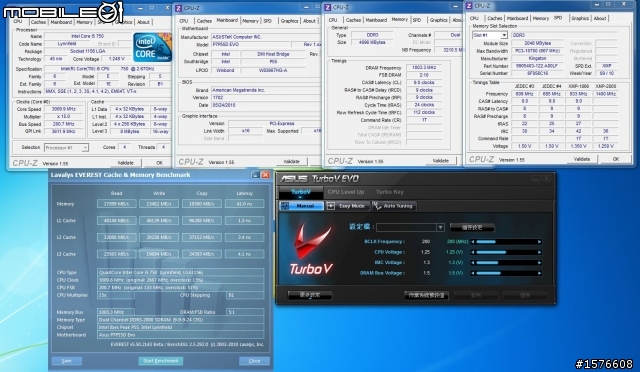Viewport: 640px width, 372px height.
Task: Click Validate in the Mainboard window
Action: pyautogui.click(x=291, y=161)
